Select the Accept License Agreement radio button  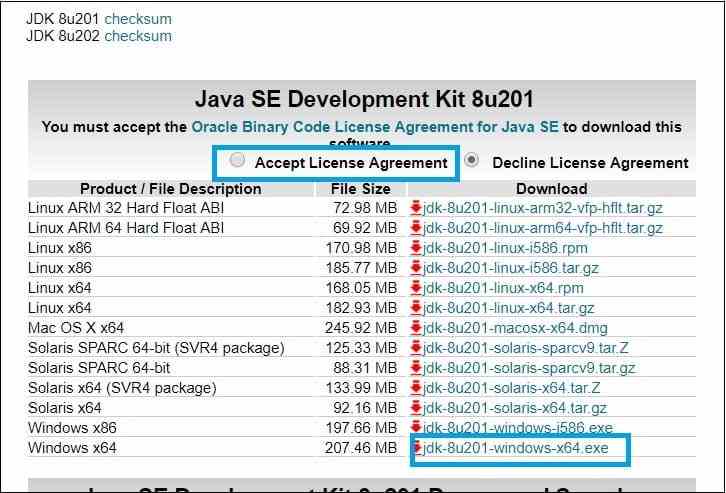coord(237,161)
